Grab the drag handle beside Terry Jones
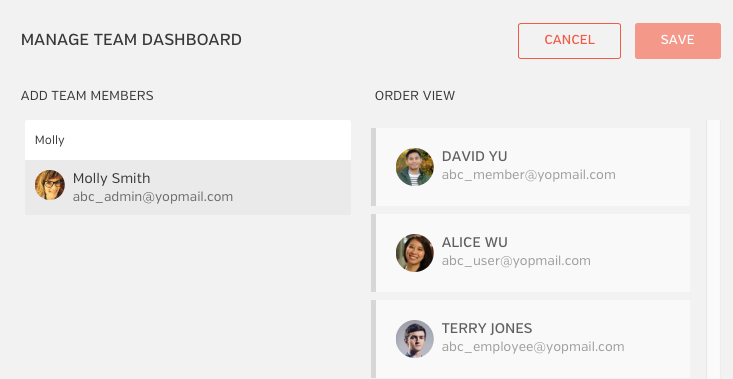Viewport: 733px width, 379px height. 374,339
